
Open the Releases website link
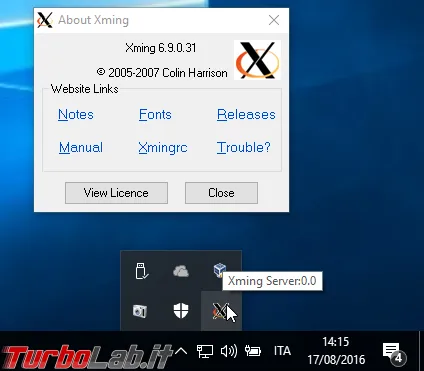(246, 114)
